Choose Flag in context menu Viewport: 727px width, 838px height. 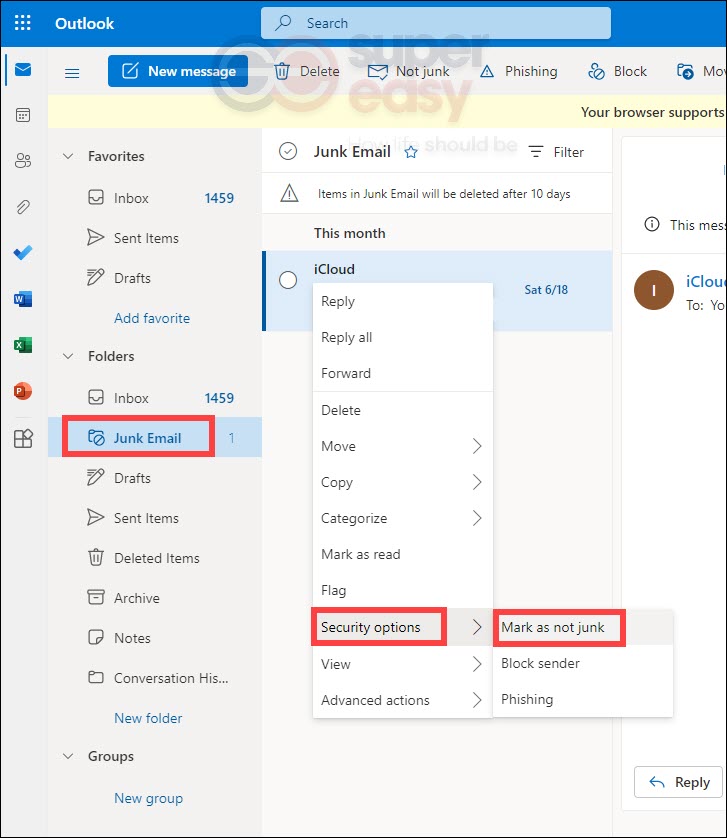tap(403, 590)
